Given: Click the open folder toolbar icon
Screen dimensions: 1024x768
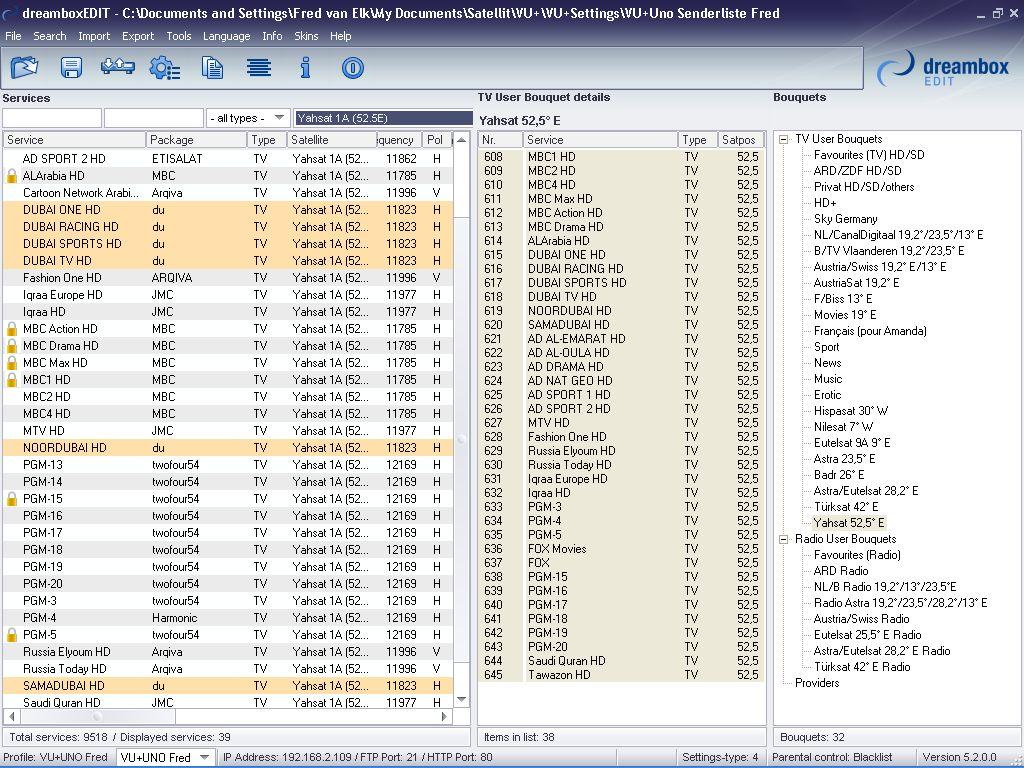Looking at the screenshot, I should point(24,67).
